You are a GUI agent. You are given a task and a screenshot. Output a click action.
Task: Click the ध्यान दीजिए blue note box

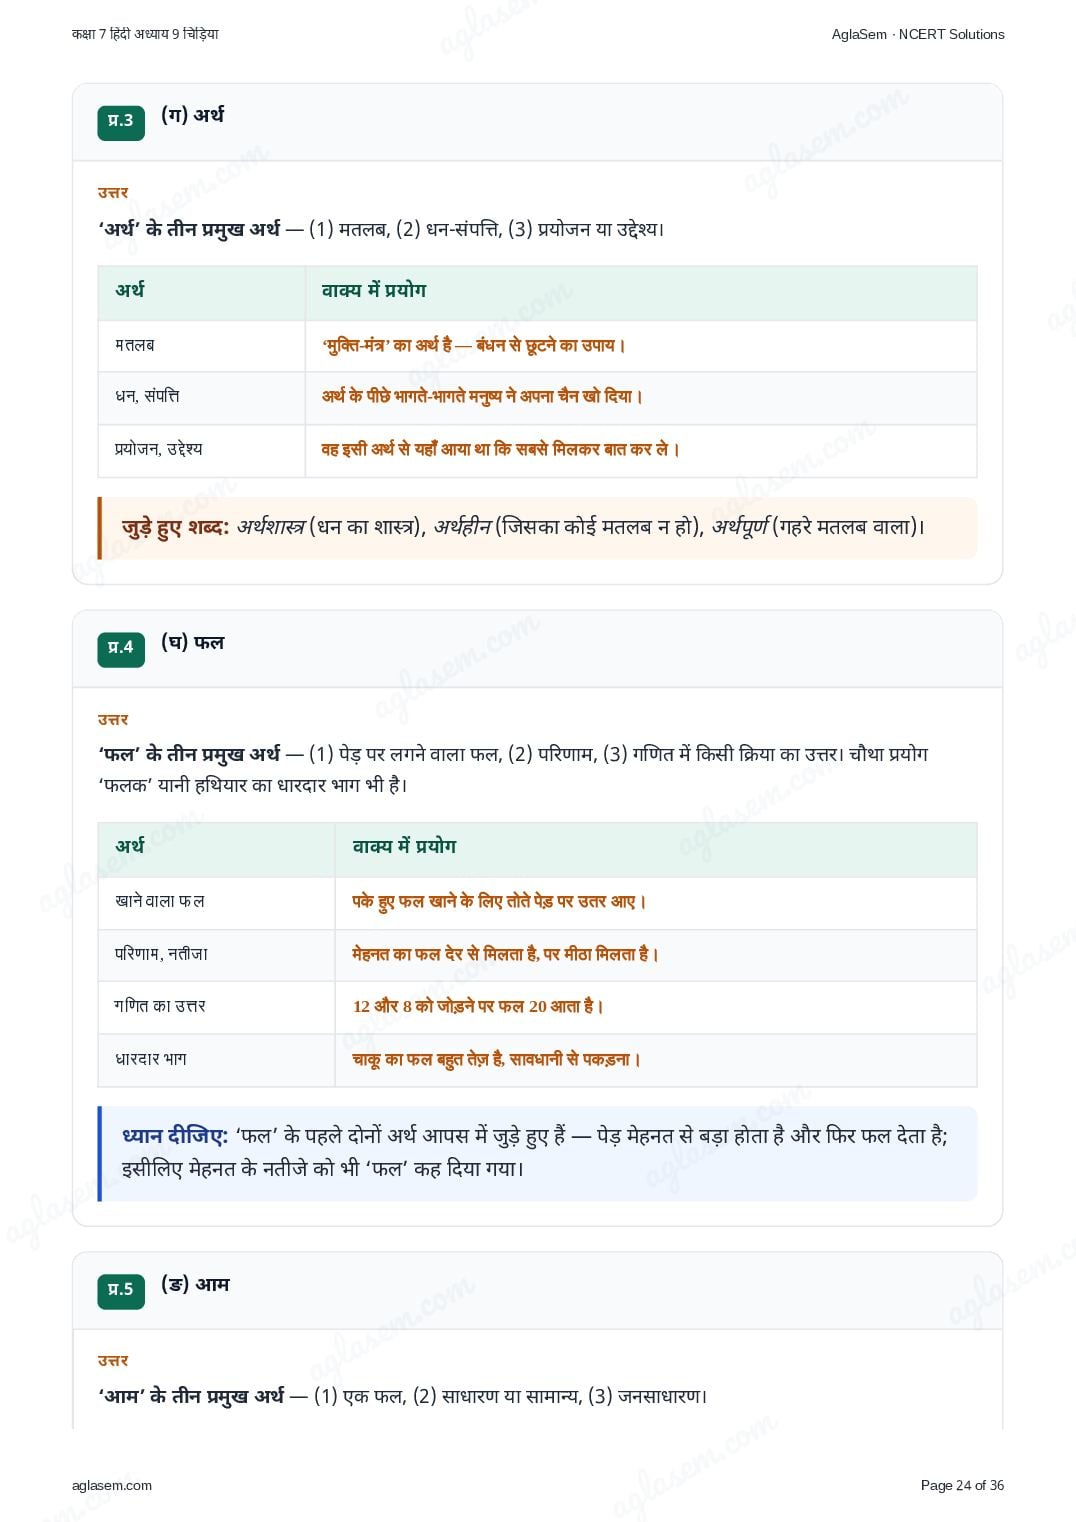coord(537,1153)
